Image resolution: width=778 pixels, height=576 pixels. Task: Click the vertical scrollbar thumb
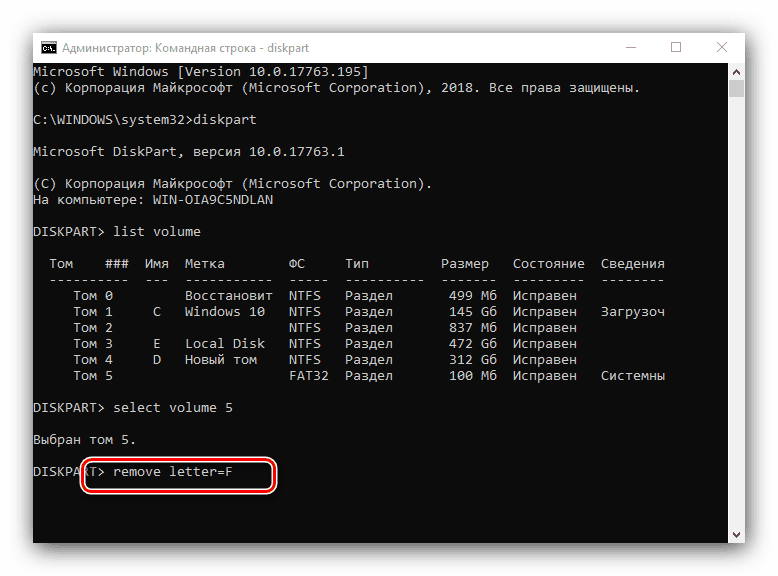[x=737, y=90]
